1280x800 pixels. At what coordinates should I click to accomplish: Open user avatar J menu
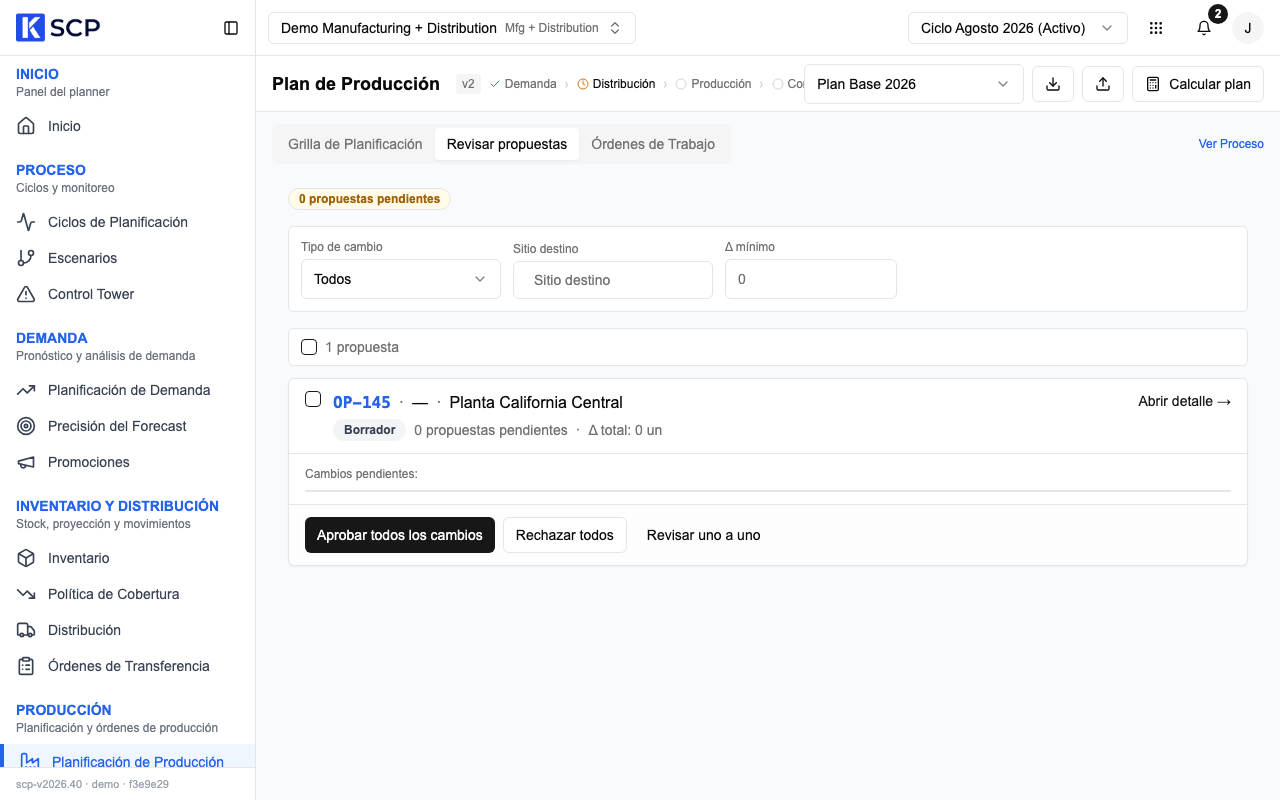(1248, 28)
